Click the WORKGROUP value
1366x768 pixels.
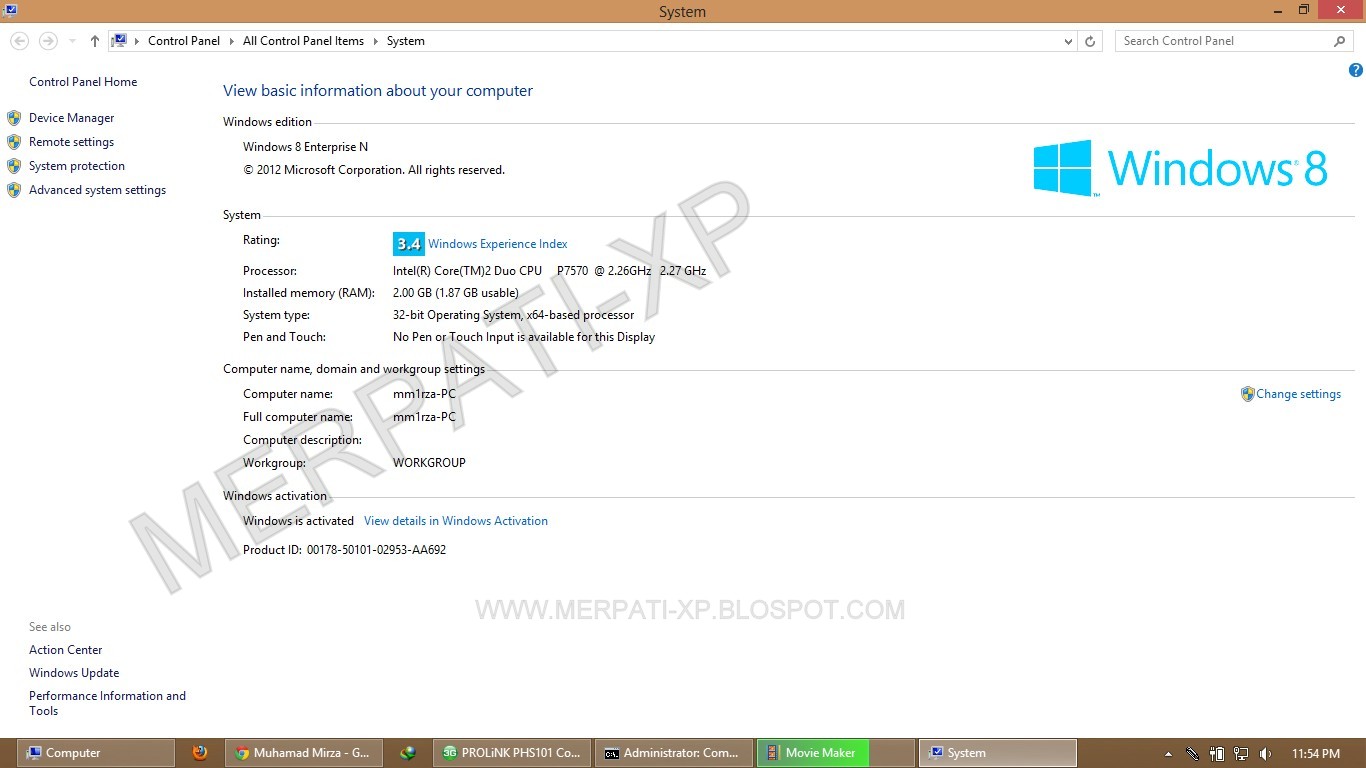click(x=429, y=463)
